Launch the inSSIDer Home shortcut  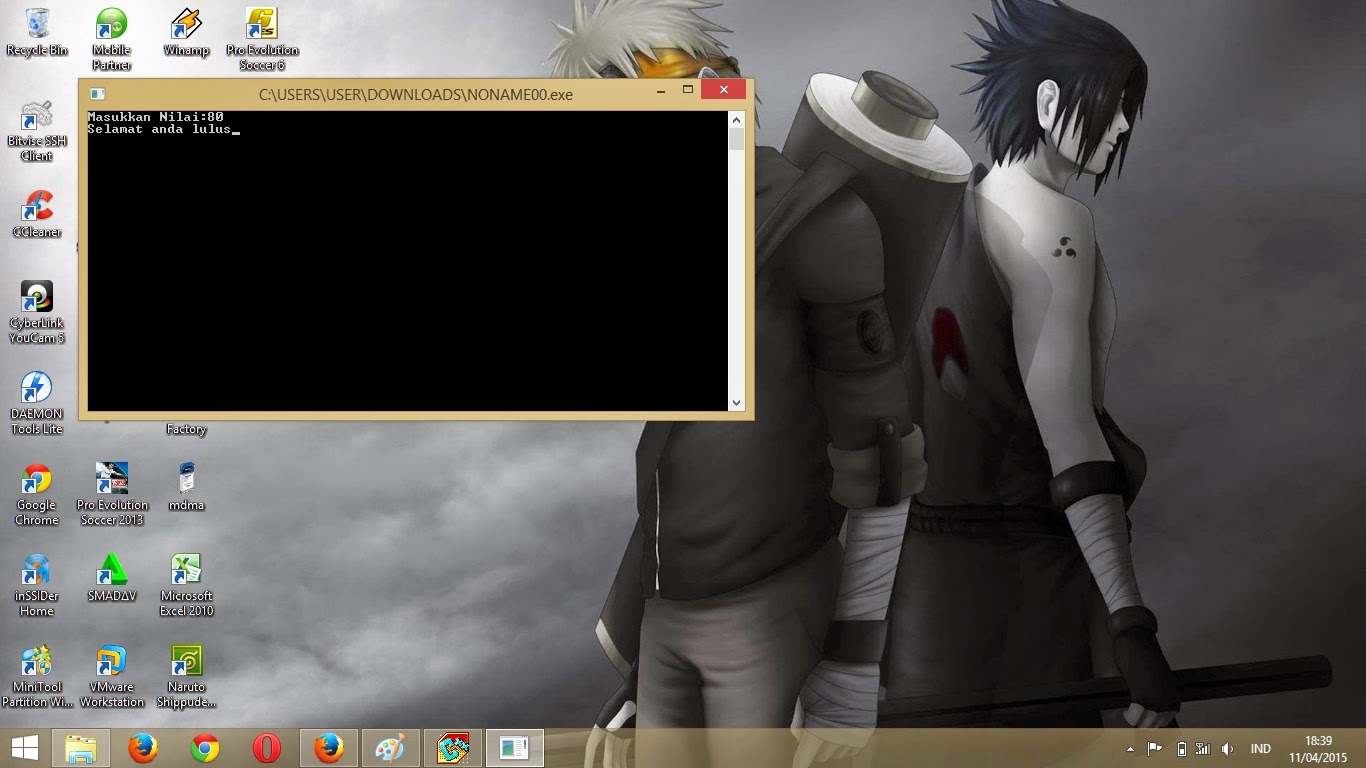pos(37,585)
